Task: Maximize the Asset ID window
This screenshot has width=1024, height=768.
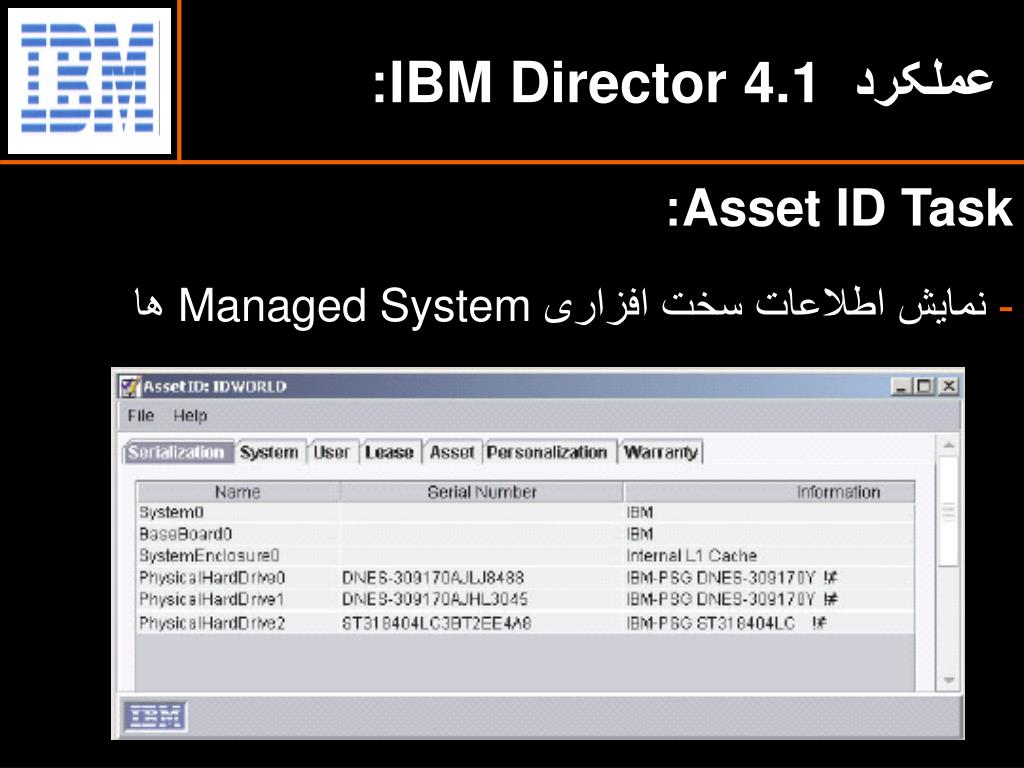Action: coord(924,386)
